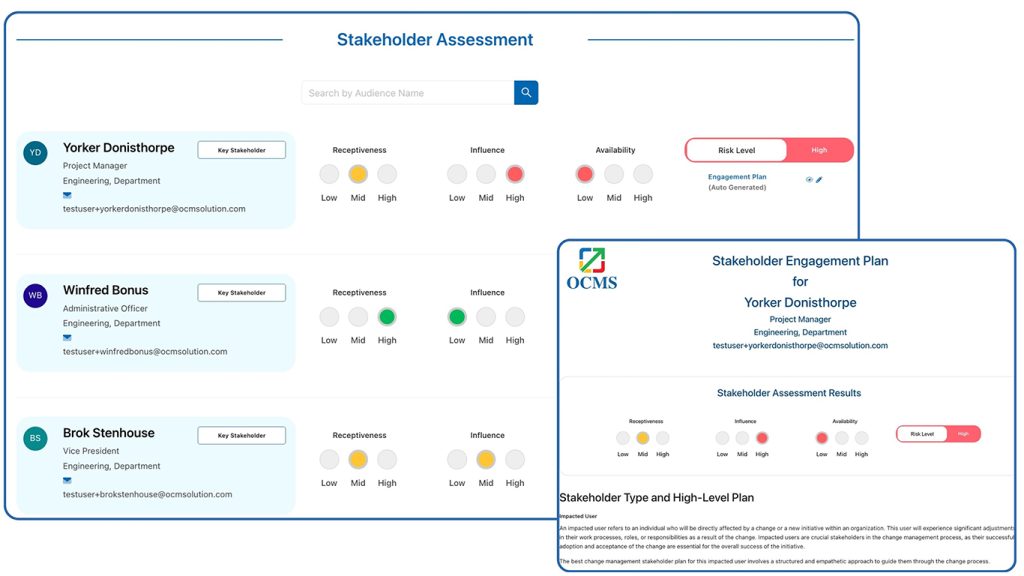Image resolution: width=1024 pixels, height=576 pixels.
Task: Click the pencil icon to edit Yorker's Engagement Plan
Action: point(820,180)
